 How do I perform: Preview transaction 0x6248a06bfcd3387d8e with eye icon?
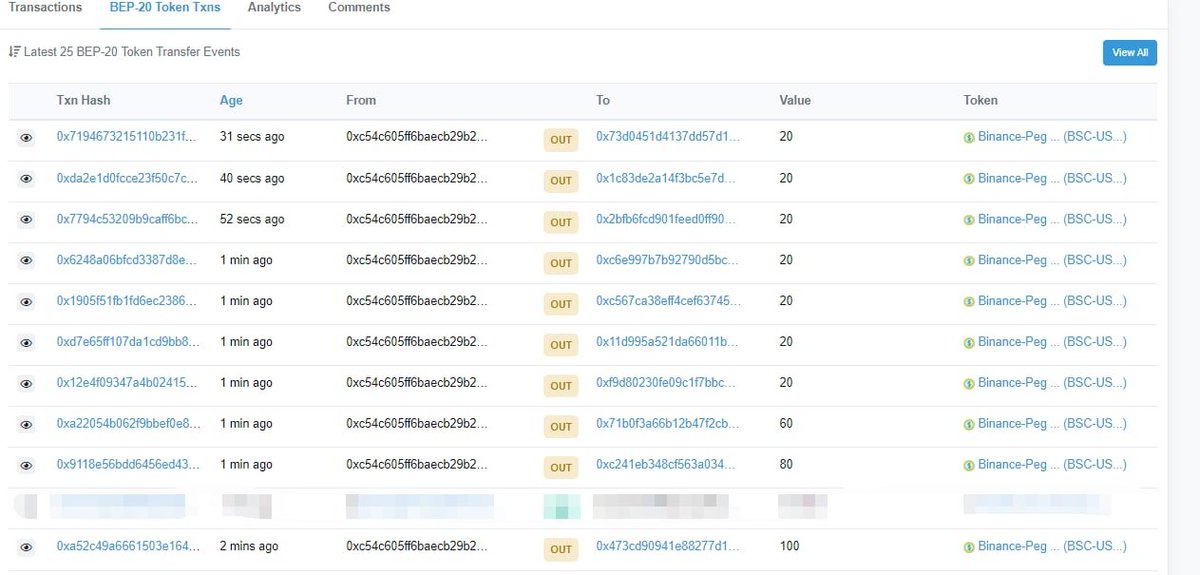[x=26, y=261]
